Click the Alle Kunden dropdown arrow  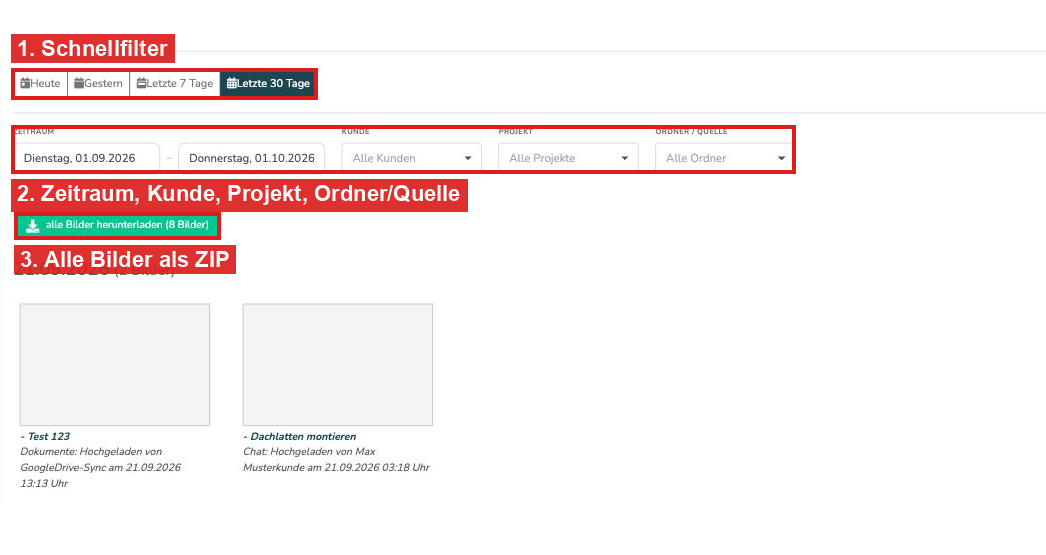pyautogui.click(x=468, y=159)
